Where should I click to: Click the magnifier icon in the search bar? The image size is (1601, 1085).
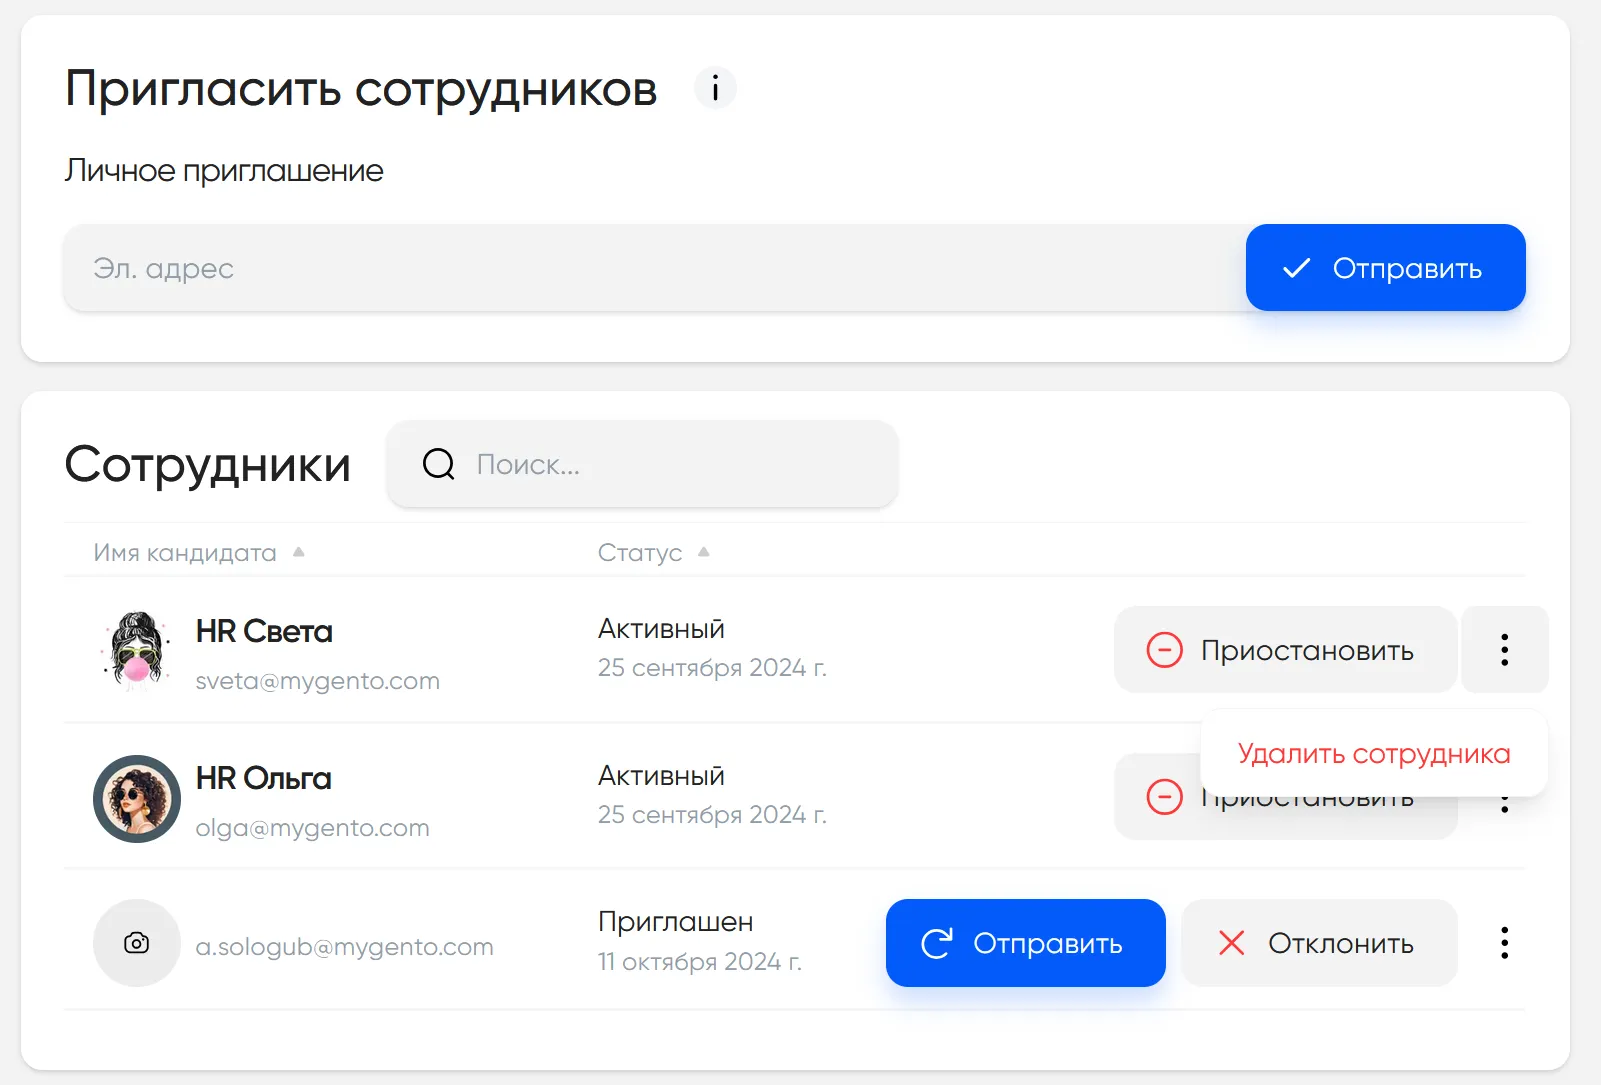pyautogui.click(x=438, y=464)
